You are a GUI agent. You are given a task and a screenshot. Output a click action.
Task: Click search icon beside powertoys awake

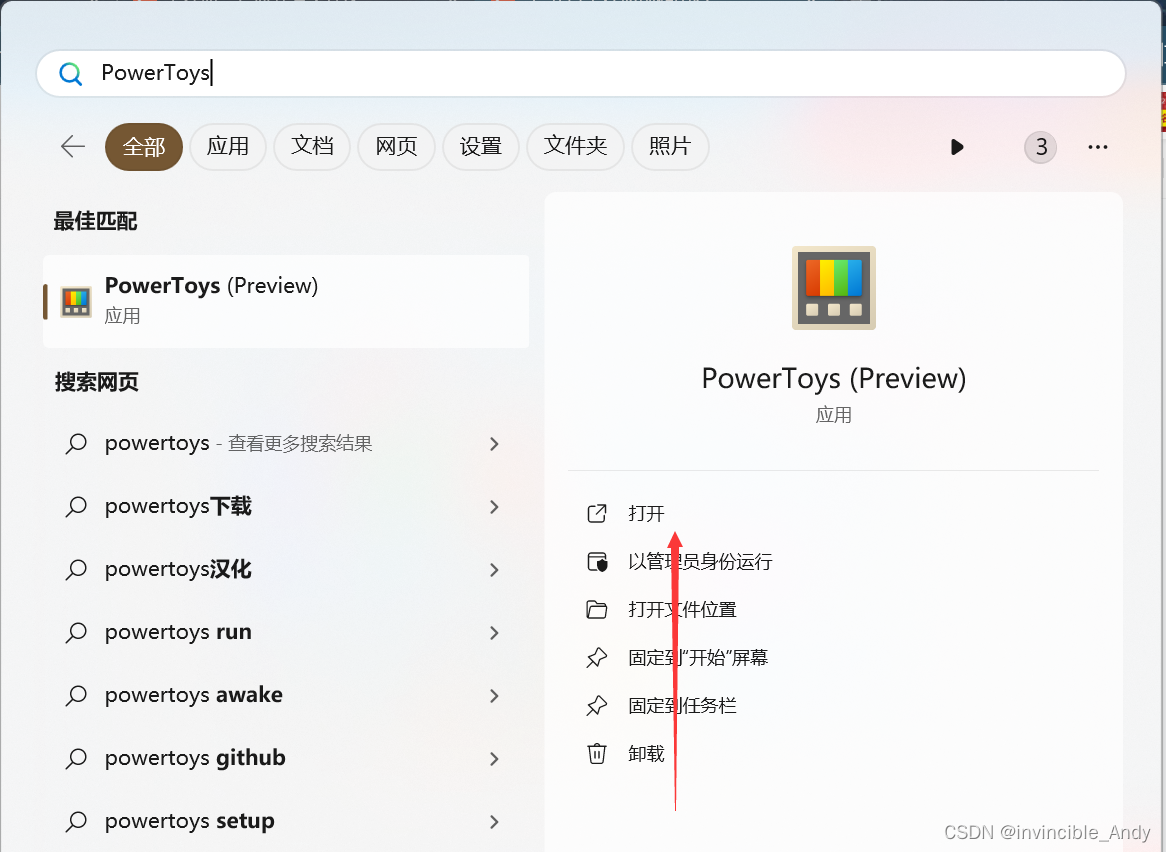pos(76,696)
